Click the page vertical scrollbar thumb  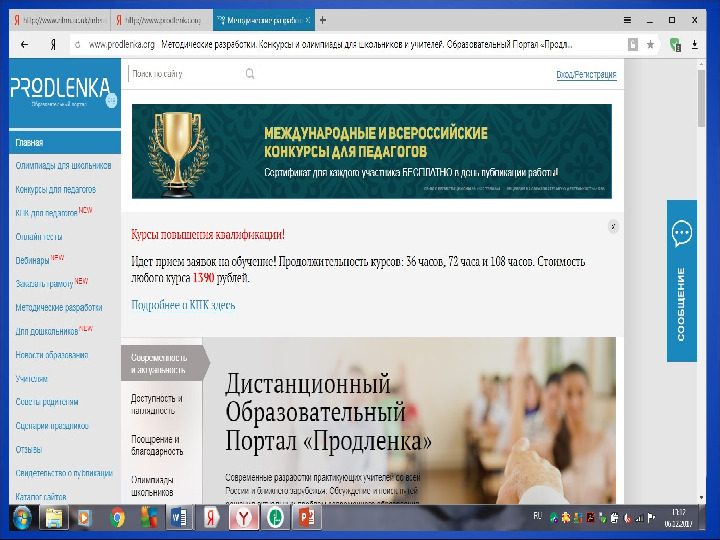tap(701, 98)
